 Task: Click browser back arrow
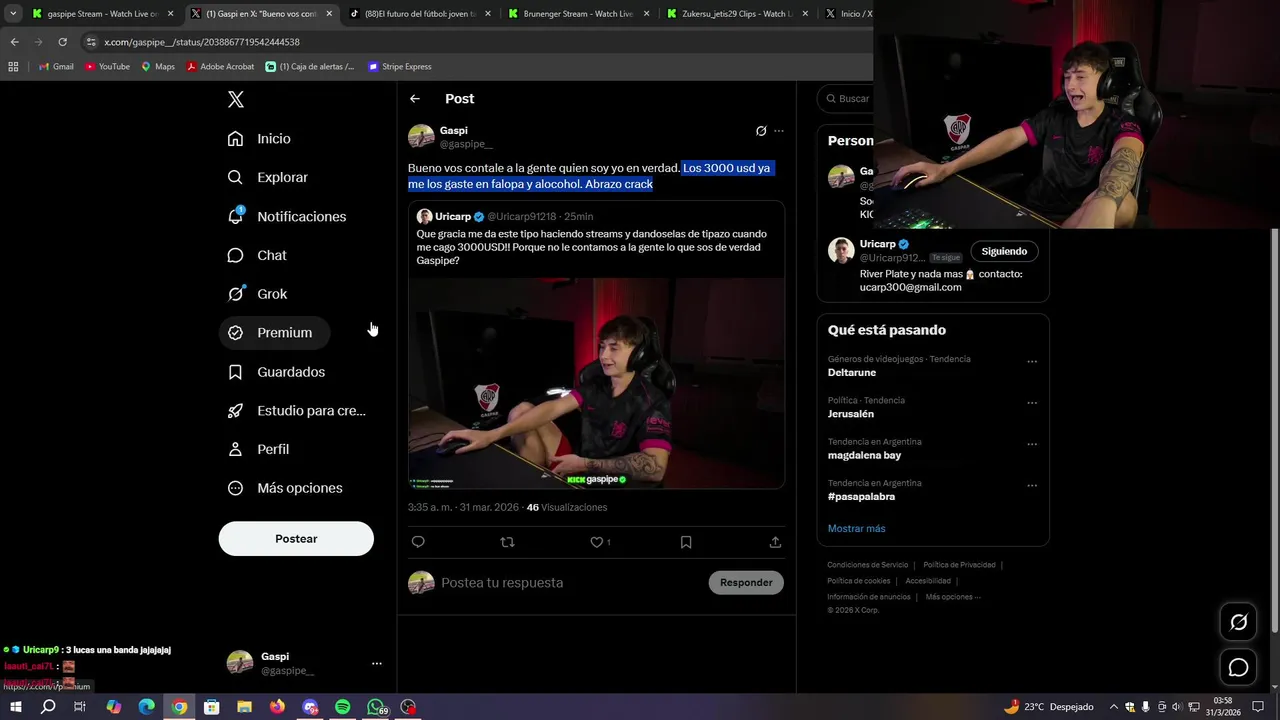(x=14, y=42)
